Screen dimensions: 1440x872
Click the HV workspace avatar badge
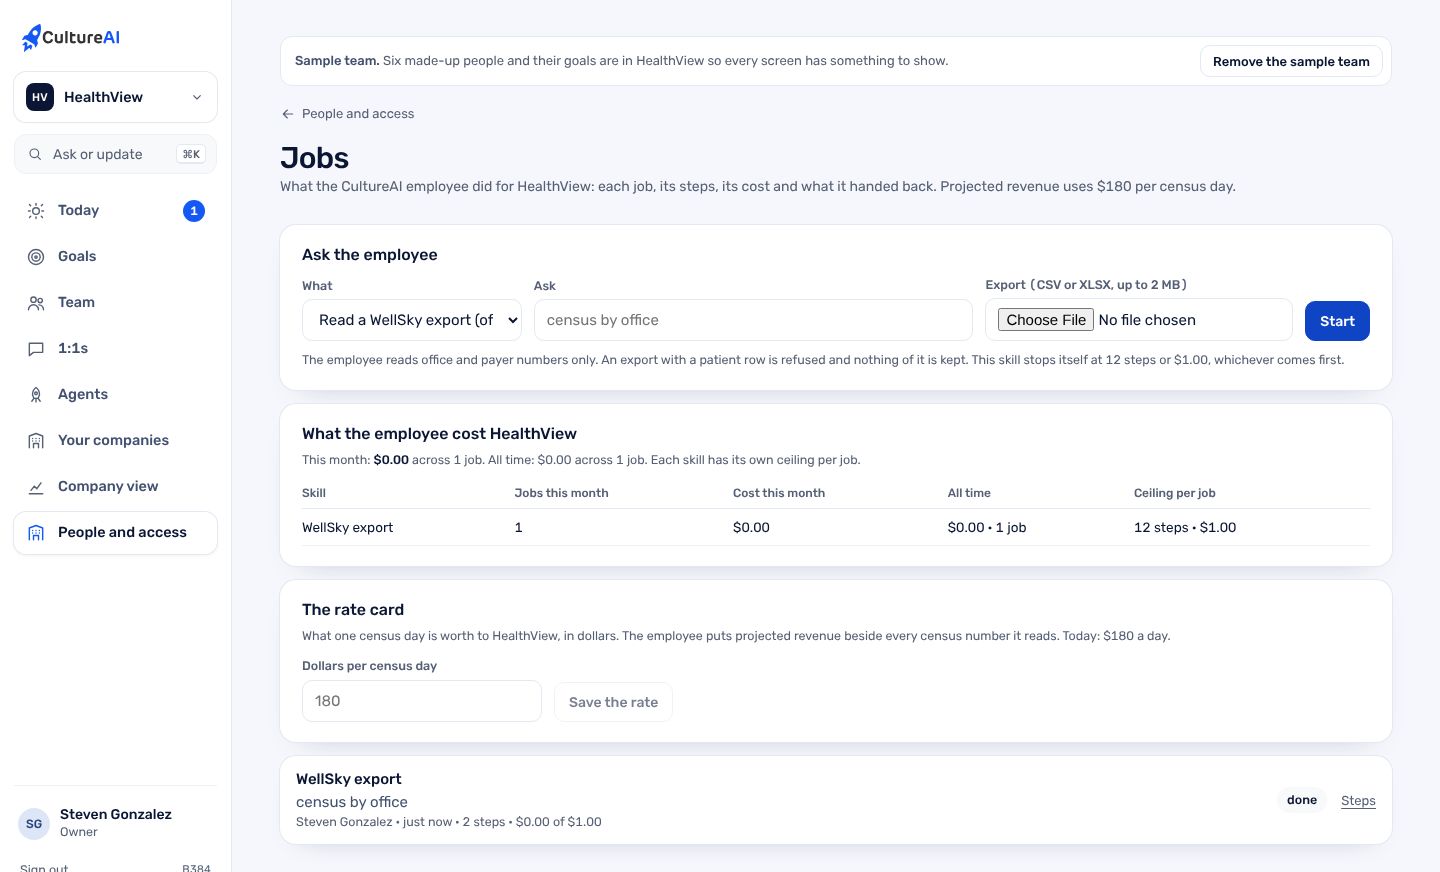(40, 97)
